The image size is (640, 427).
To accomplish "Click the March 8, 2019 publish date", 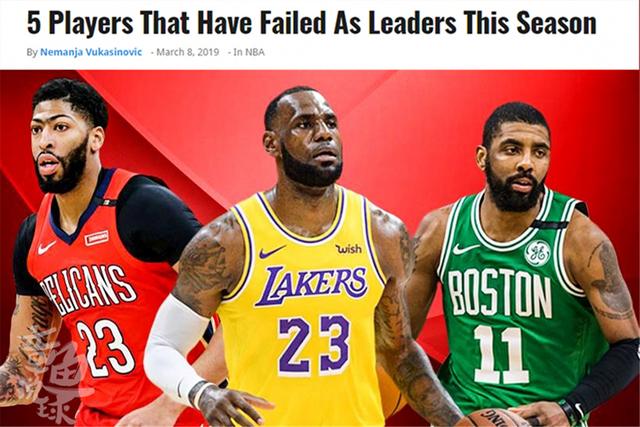I will pos(187,52).
